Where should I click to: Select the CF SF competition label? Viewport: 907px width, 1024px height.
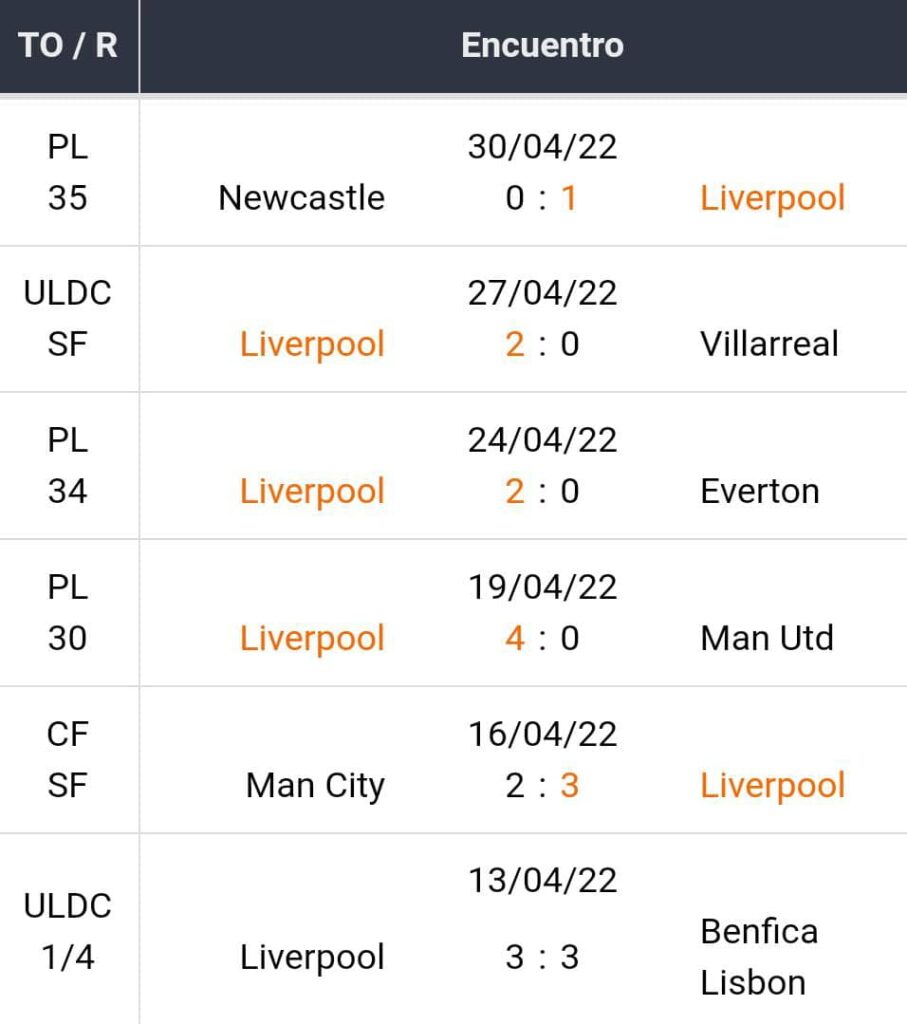(68, 759)
